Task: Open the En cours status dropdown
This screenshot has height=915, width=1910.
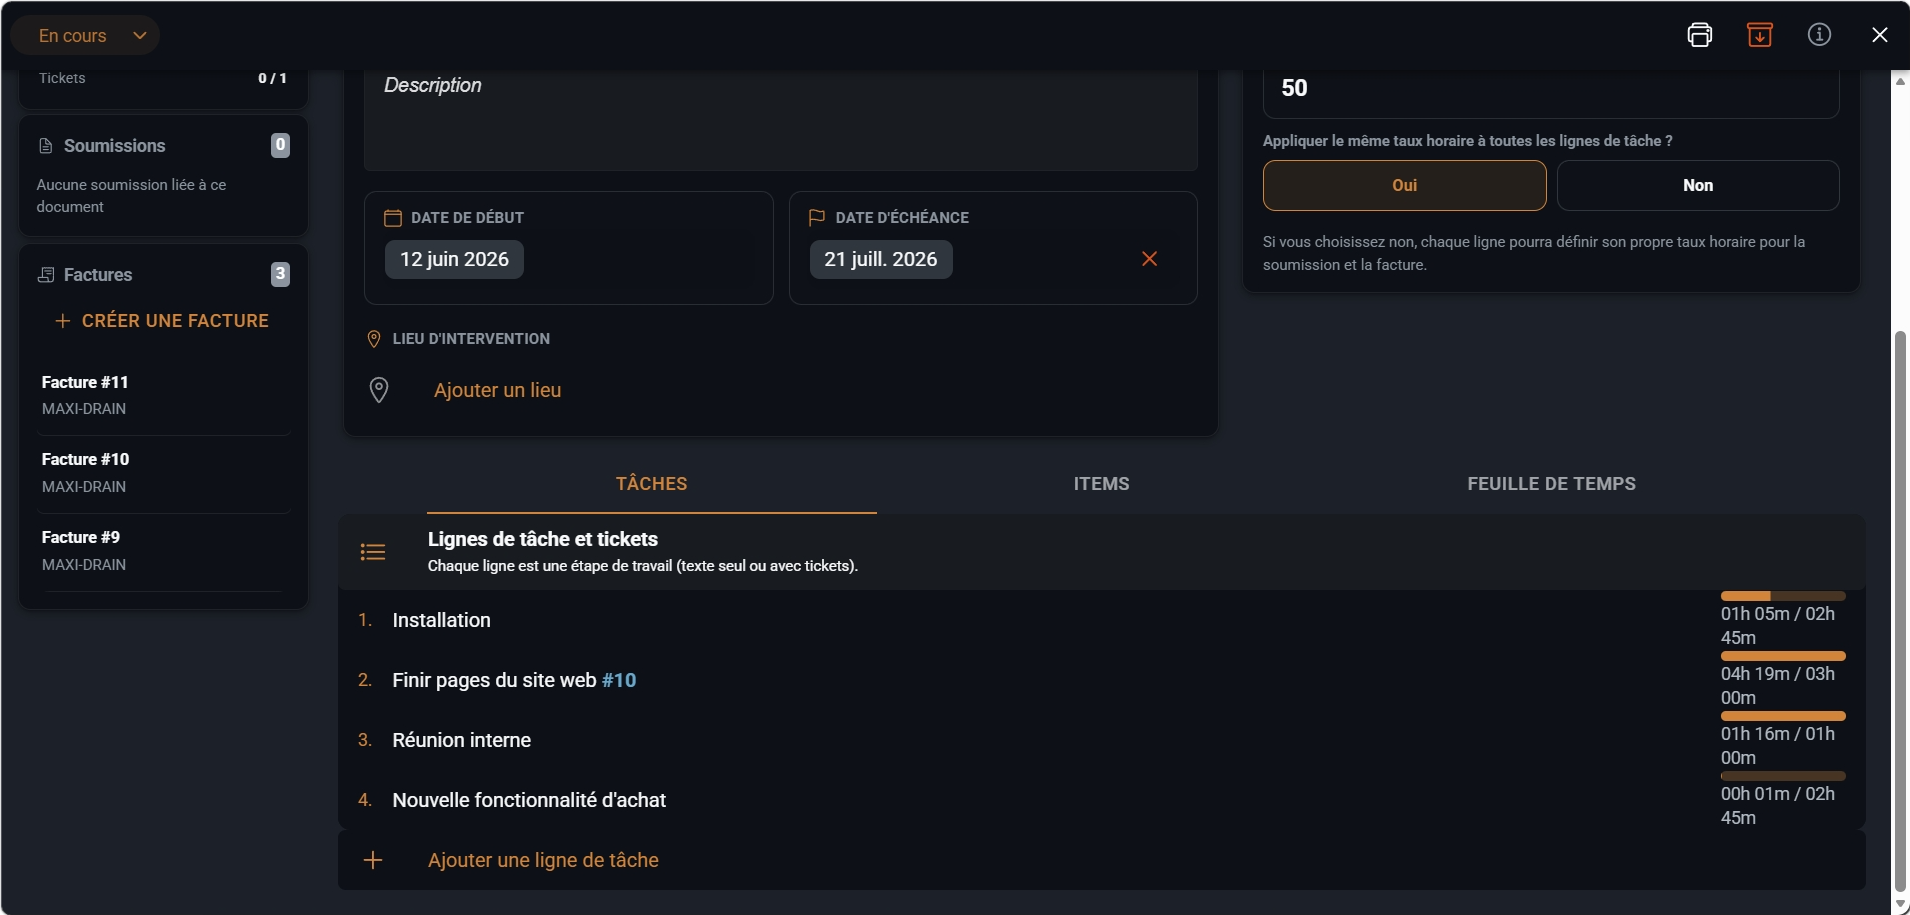Action: coord(85,35)
